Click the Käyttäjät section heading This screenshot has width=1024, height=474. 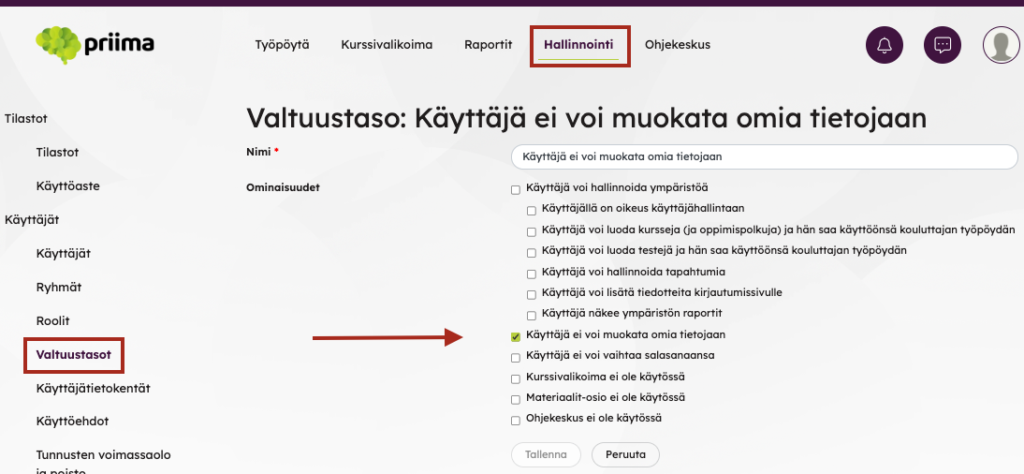coord(31,220)
